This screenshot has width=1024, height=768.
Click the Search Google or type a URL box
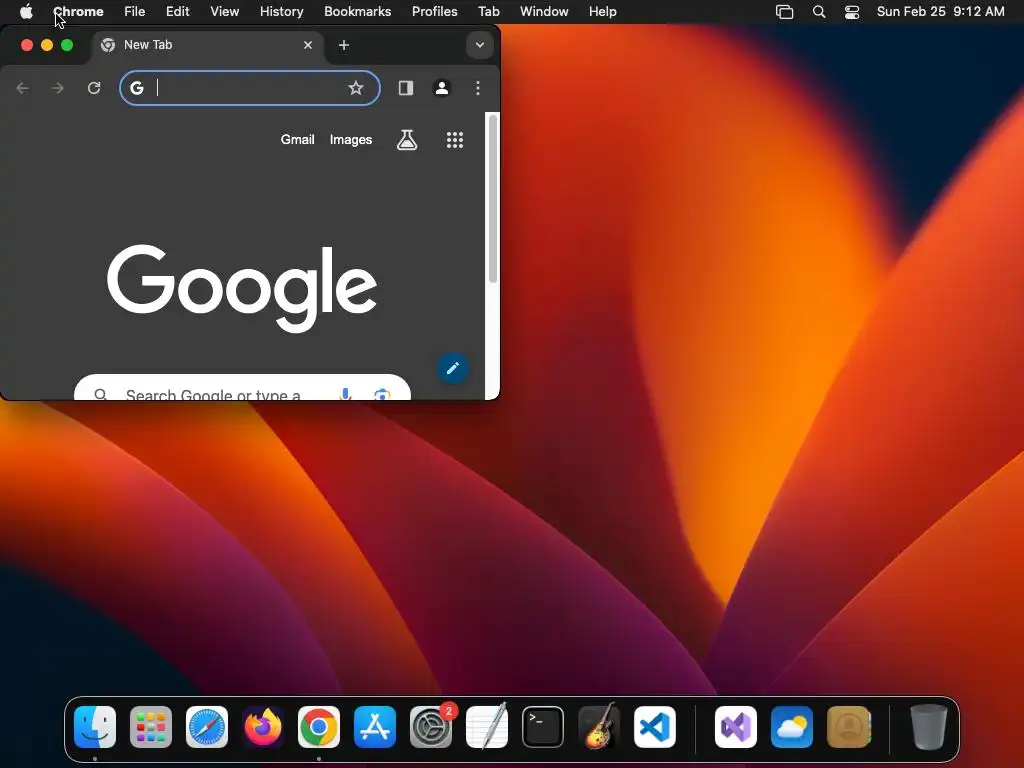(x=242, y=388)
